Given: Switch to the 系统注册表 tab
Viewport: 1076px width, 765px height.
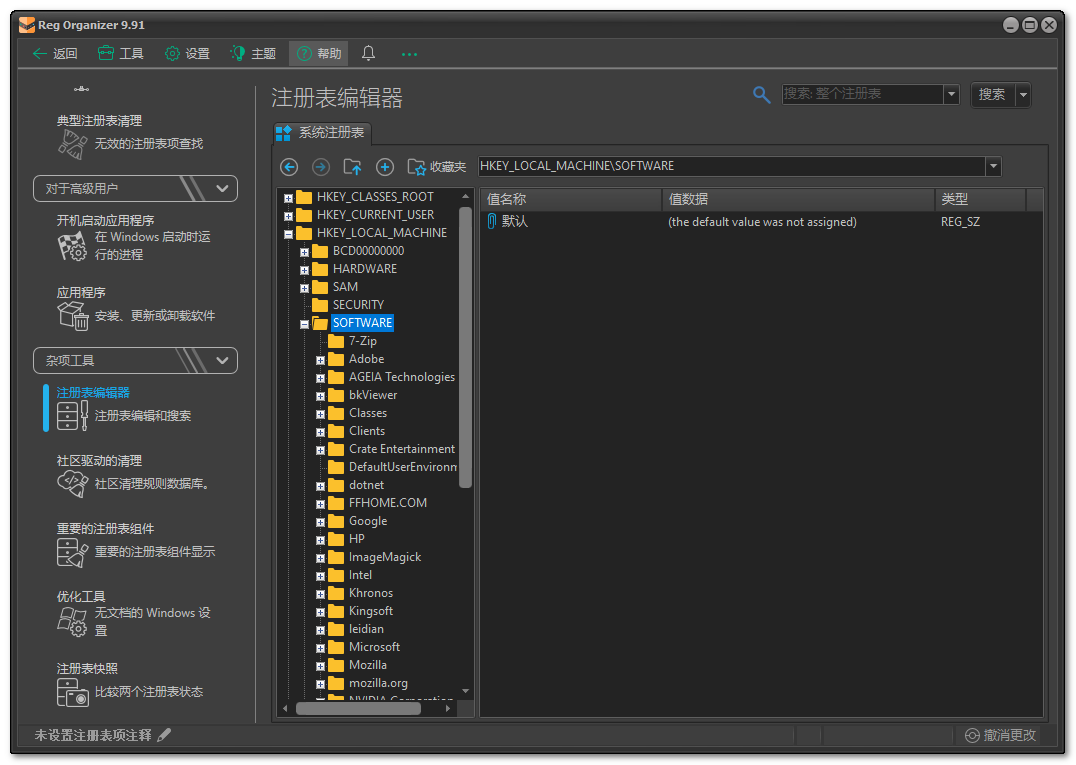Looking at the screenshot, I should pyautogui.click(x=322, y=133).
